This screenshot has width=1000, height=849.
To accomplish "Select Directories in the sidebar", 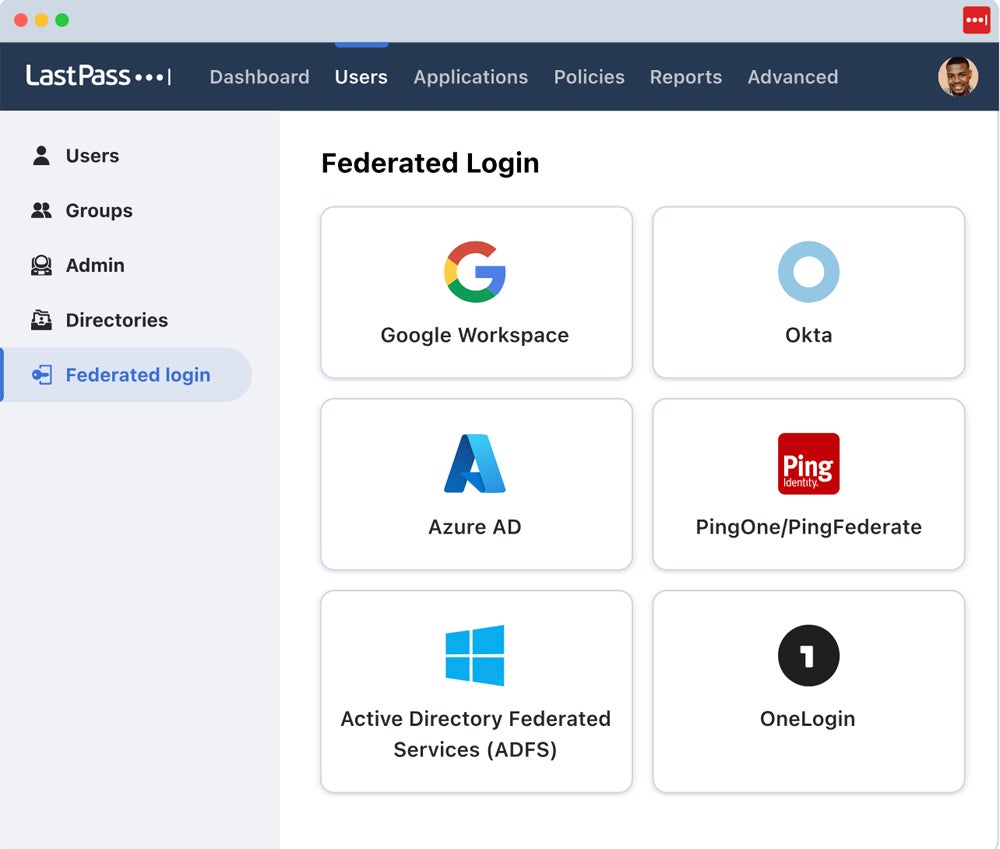I will click(x=116, y=320).
